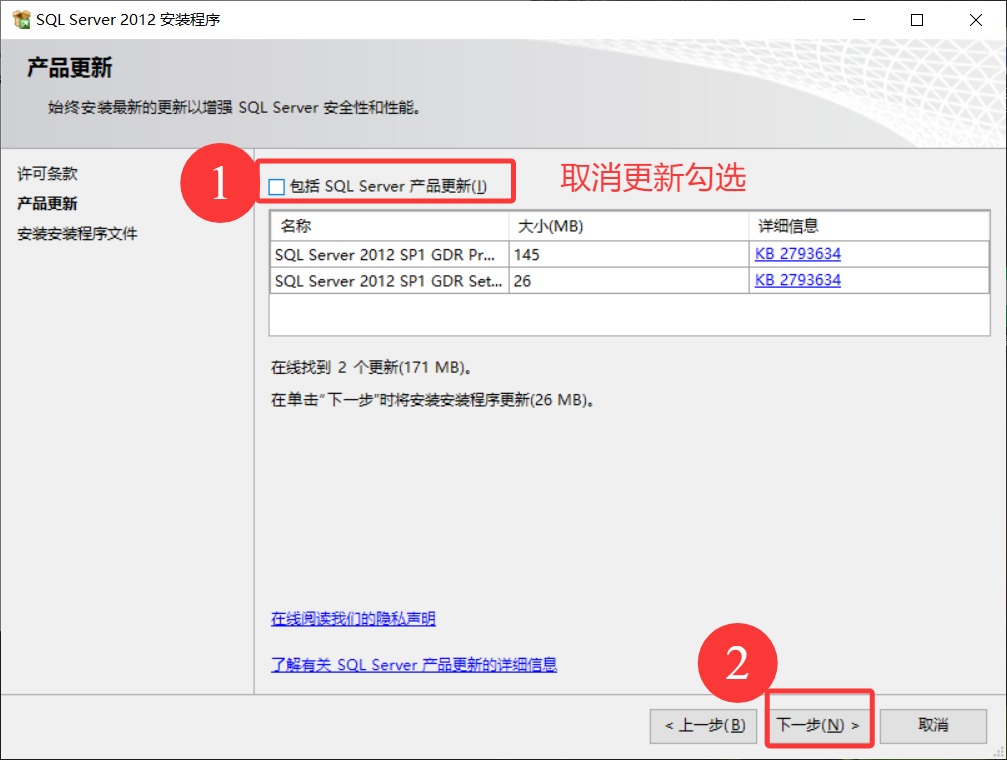
Task: Open the online privacy statement link
Action: coord(353,618)
